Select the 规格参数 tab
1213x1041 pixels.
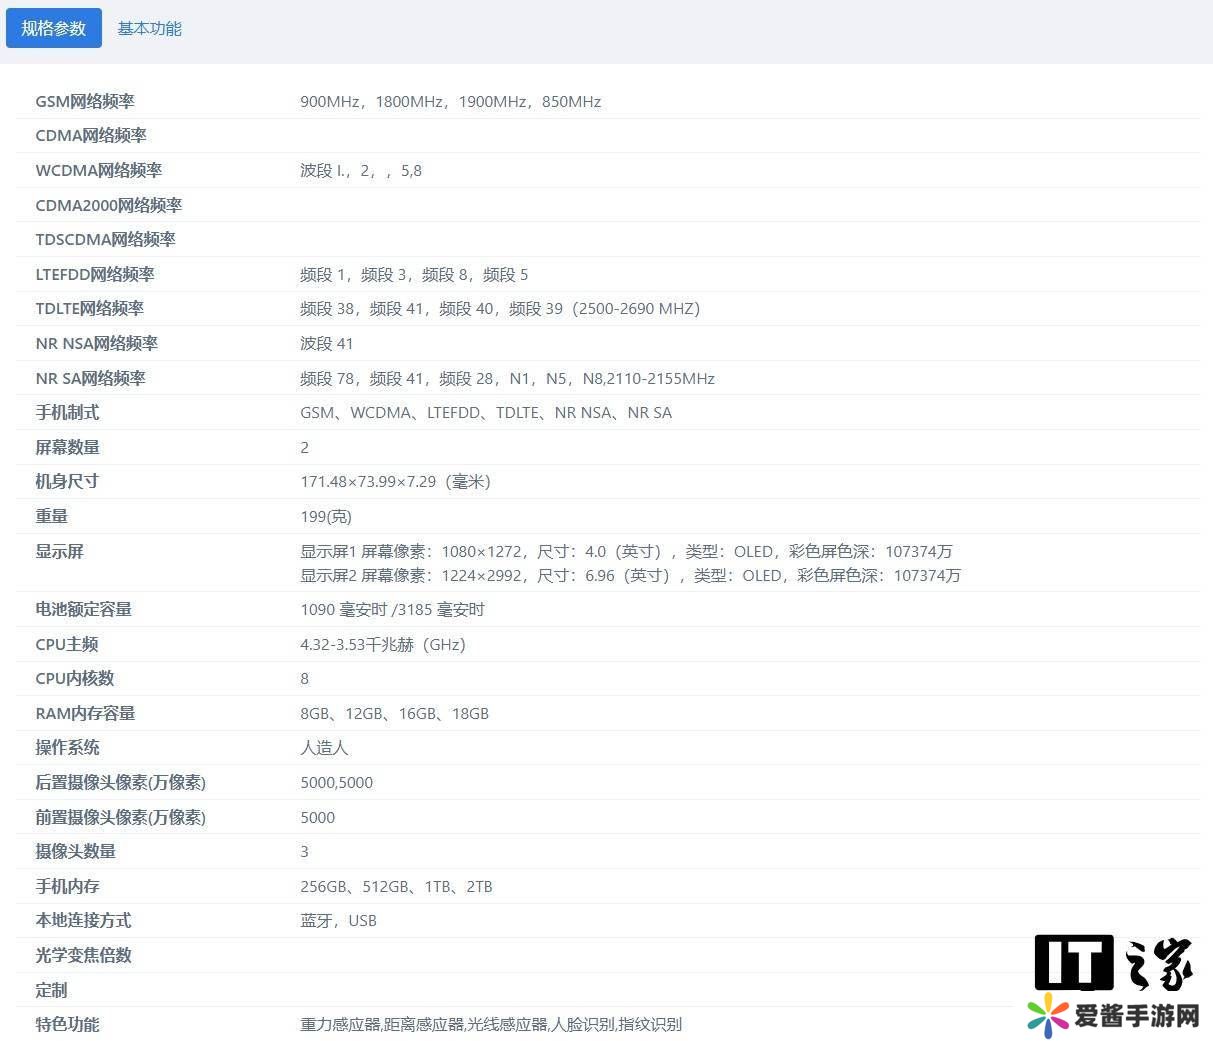click(54, 28)
